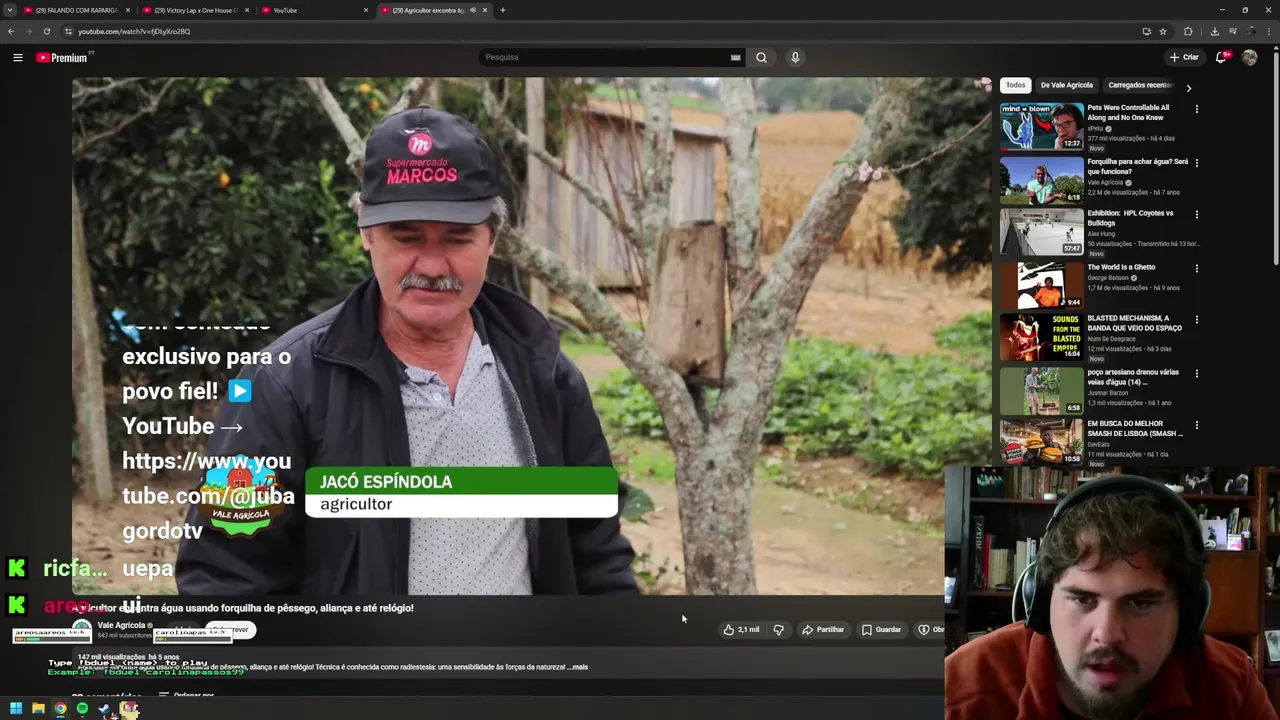Bookmark this page with the star

click(x=1163, y=31)
